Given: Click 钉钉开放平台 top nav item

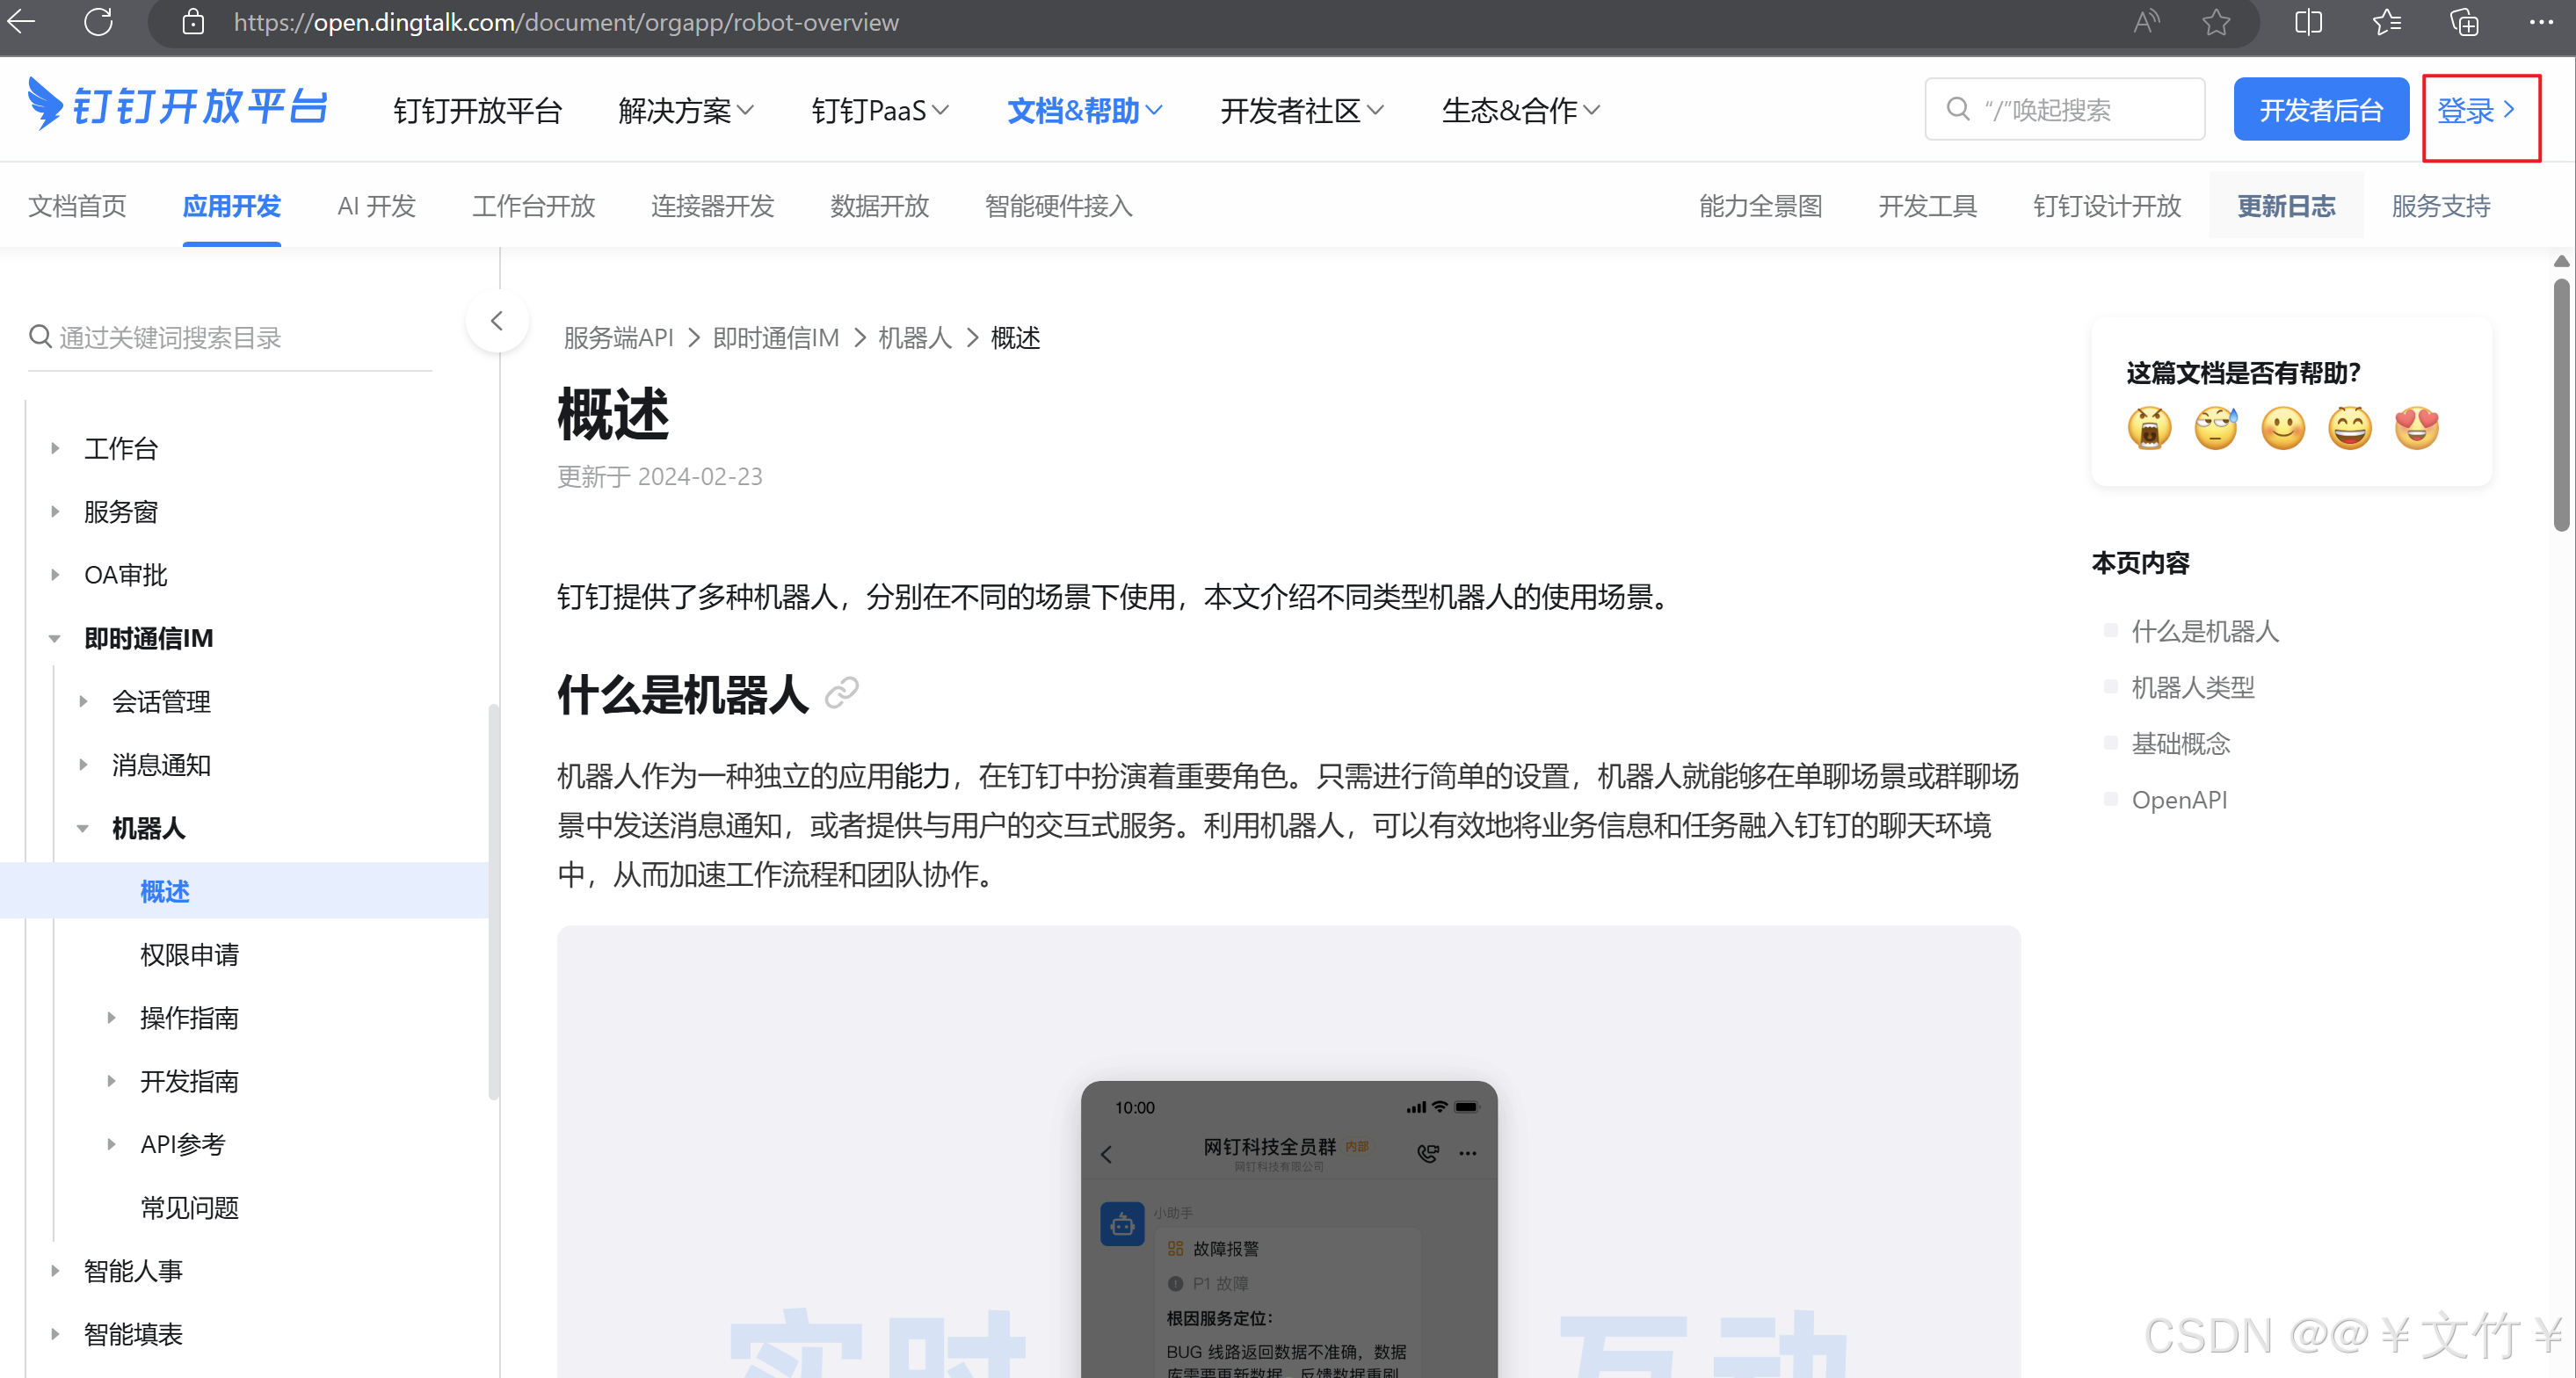Looking at the screenshot, I should point(478,110).
